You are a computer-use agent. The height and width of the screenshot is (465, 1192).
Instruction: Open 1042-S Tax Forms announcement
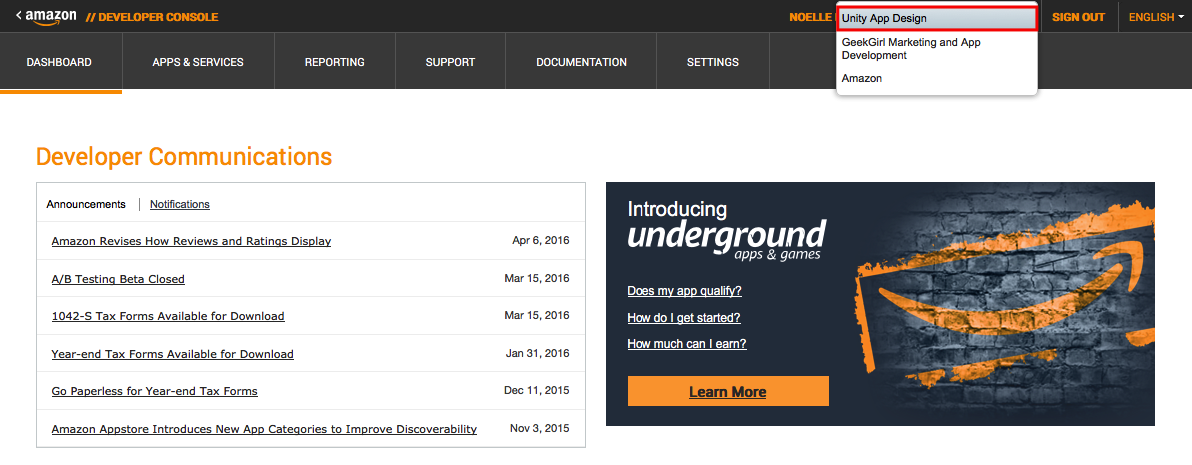point(168,316)
